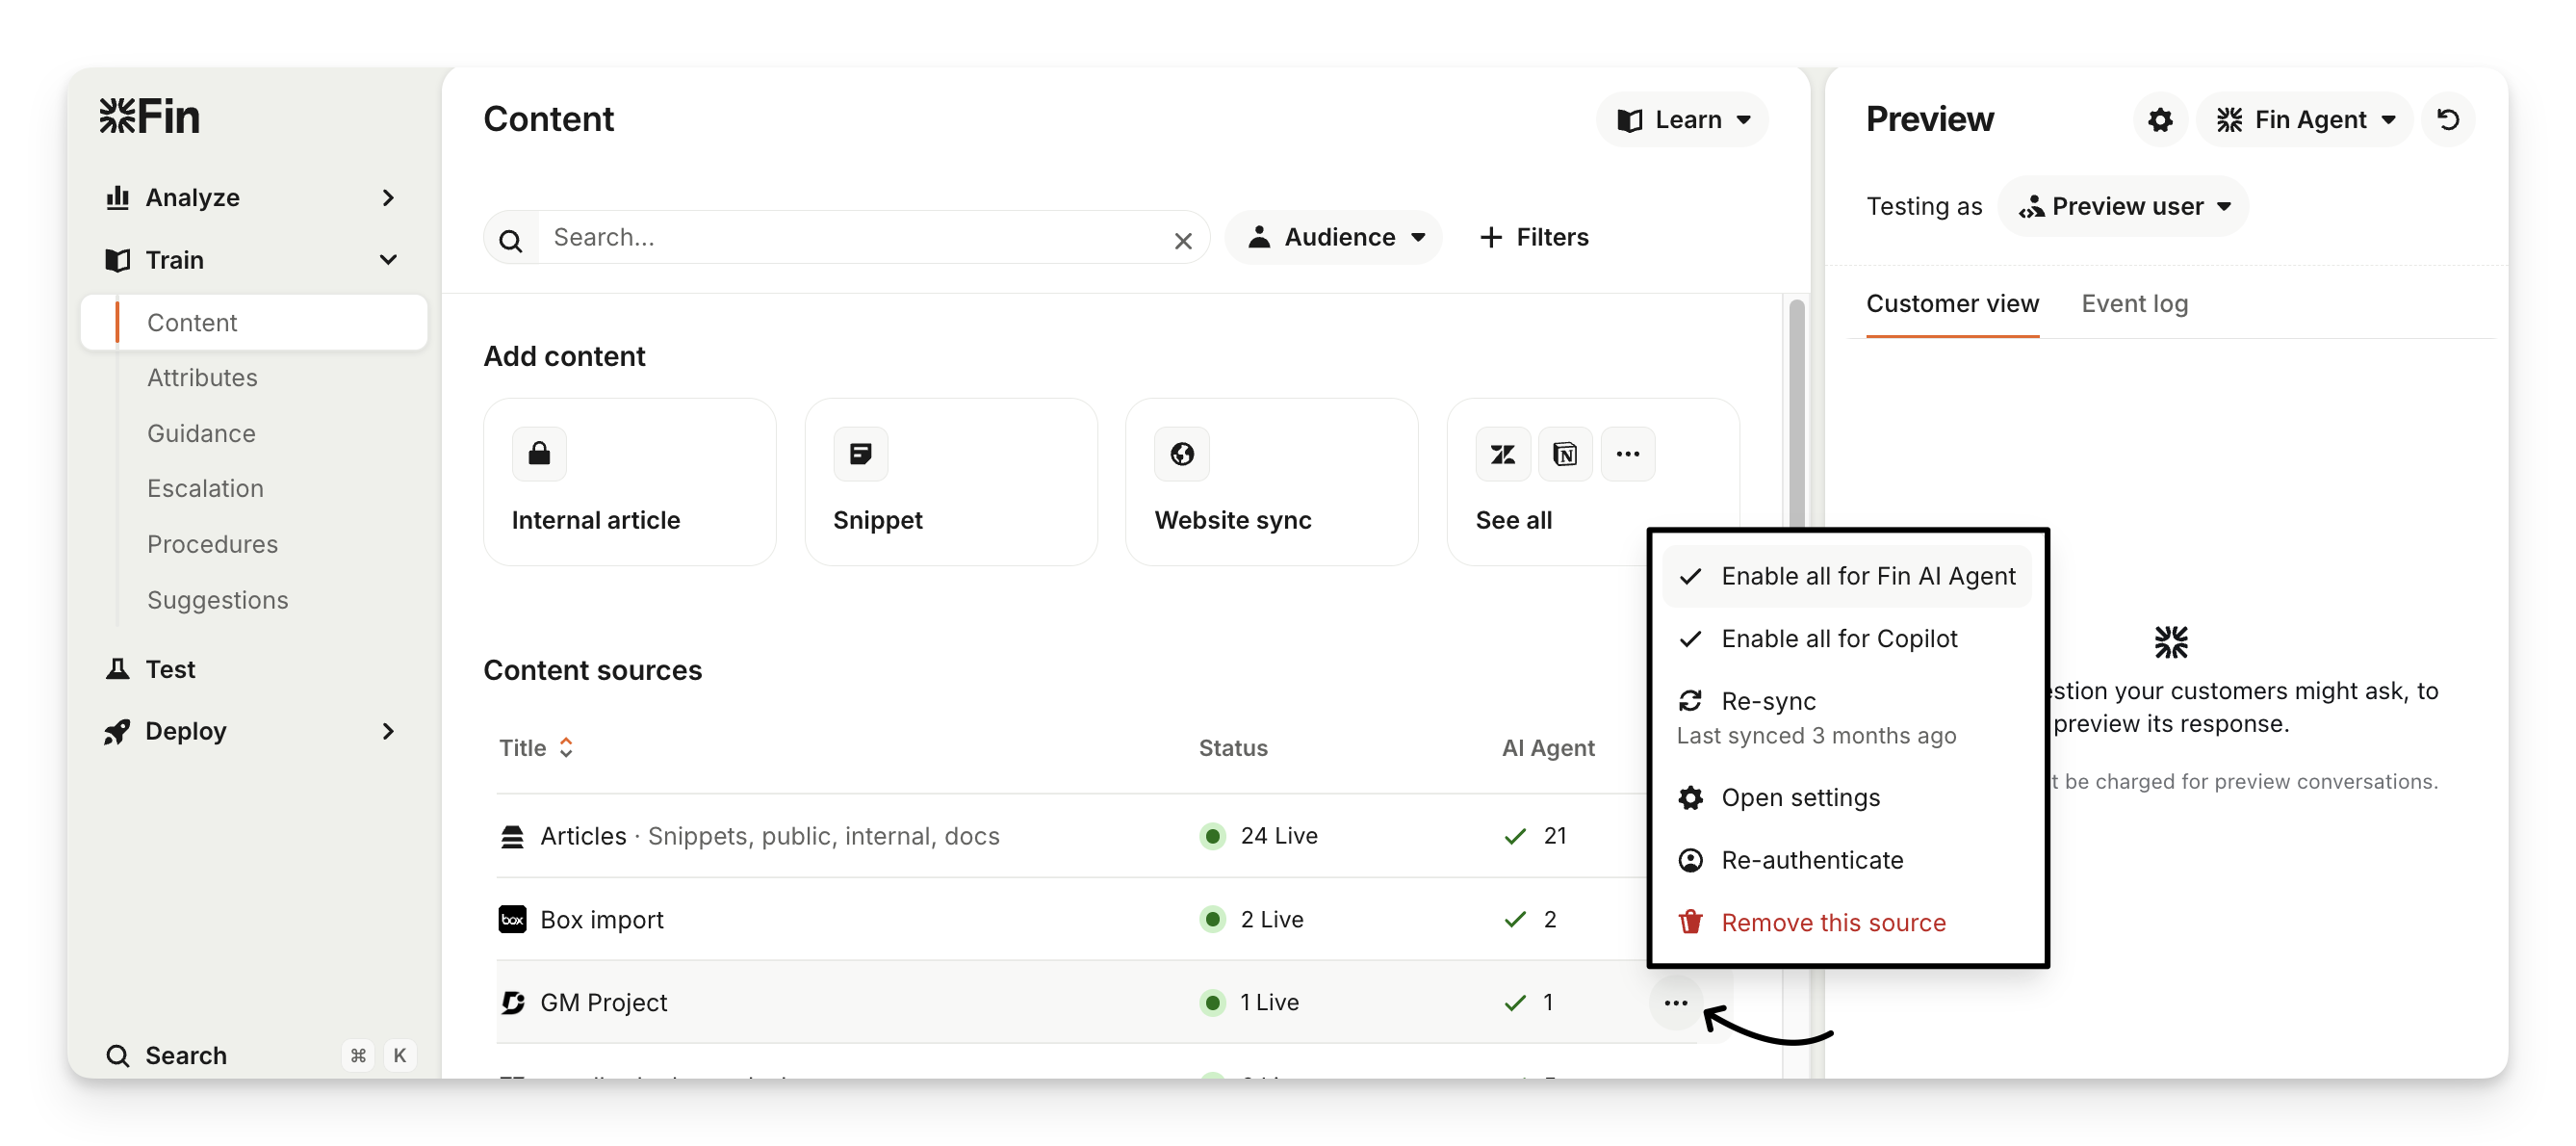Select Remove this source menu item
Screen dimensions: 2576x1146
(x=1832, y=922)
